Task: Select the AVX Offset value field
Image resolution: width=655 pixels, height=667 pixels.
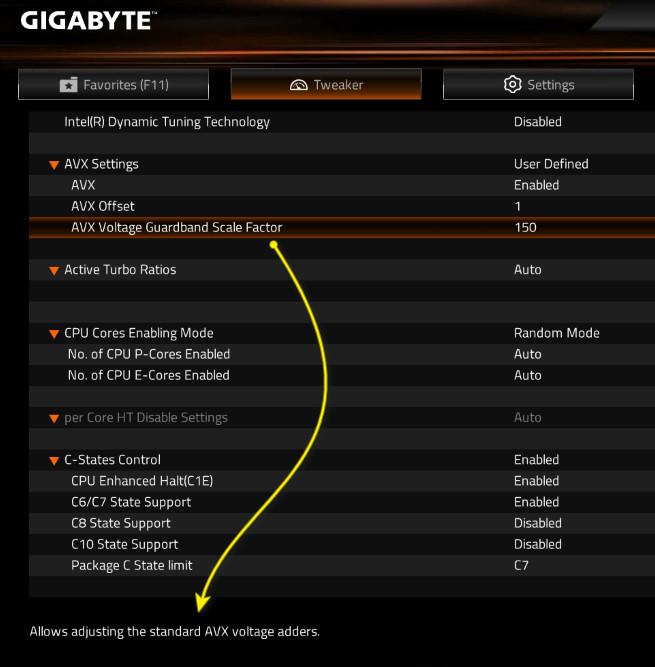Action: 518,206
